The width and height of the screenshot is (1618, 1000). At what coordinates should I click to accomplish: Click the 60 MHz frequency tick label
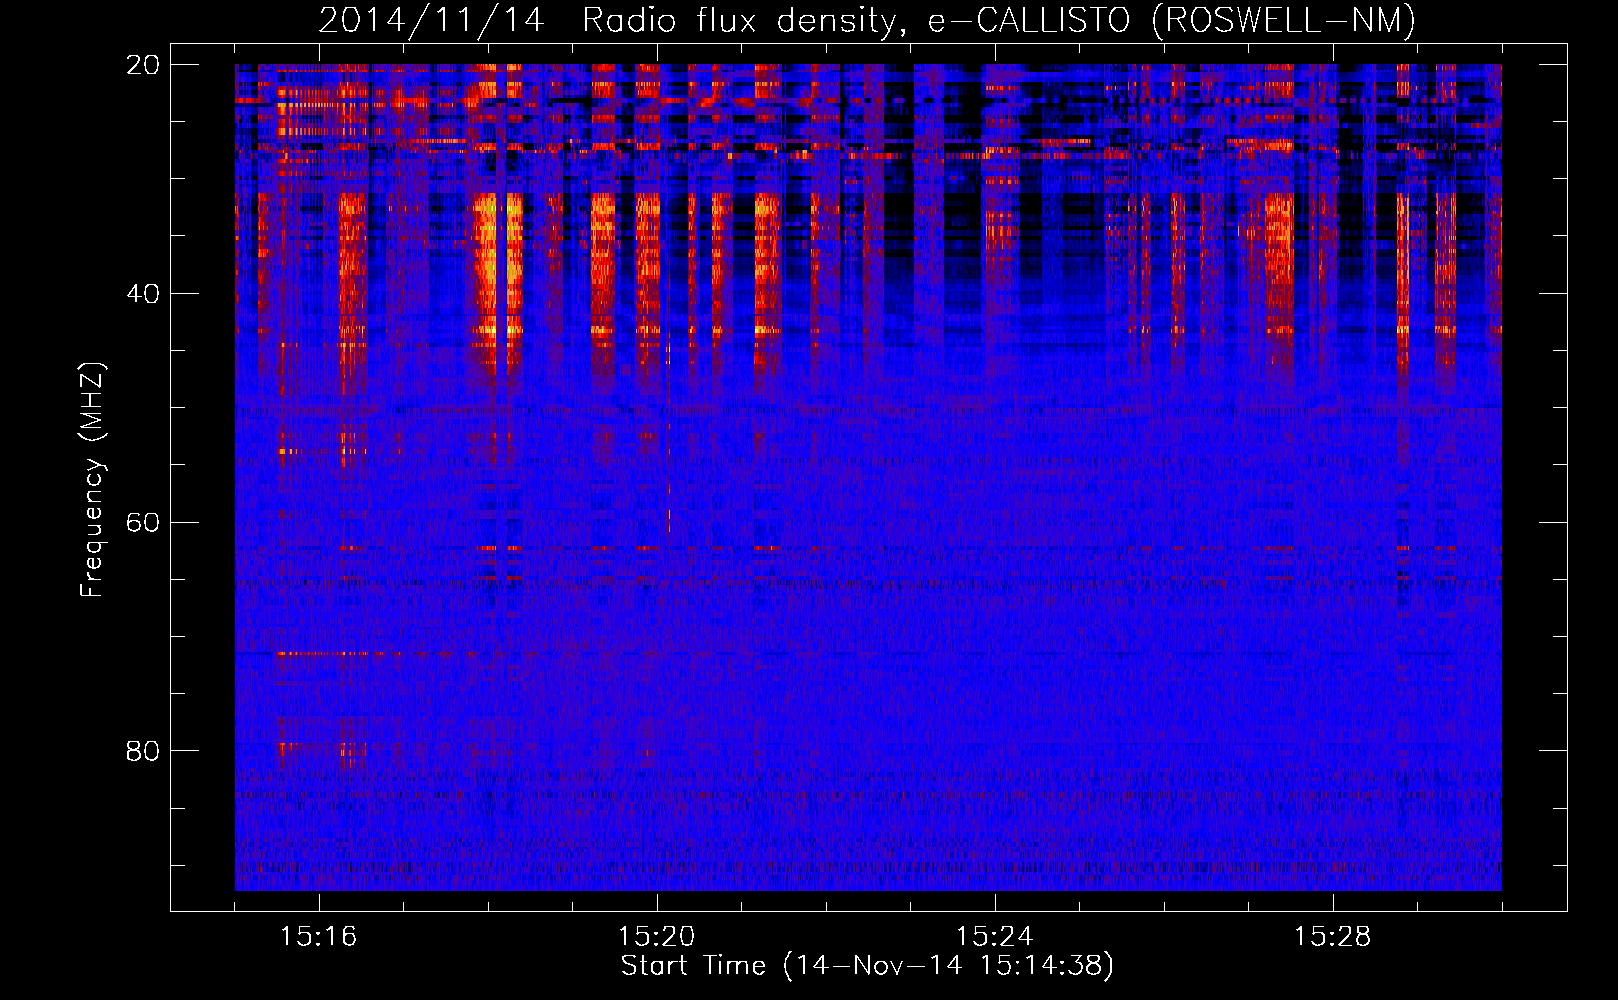point(143,523)
